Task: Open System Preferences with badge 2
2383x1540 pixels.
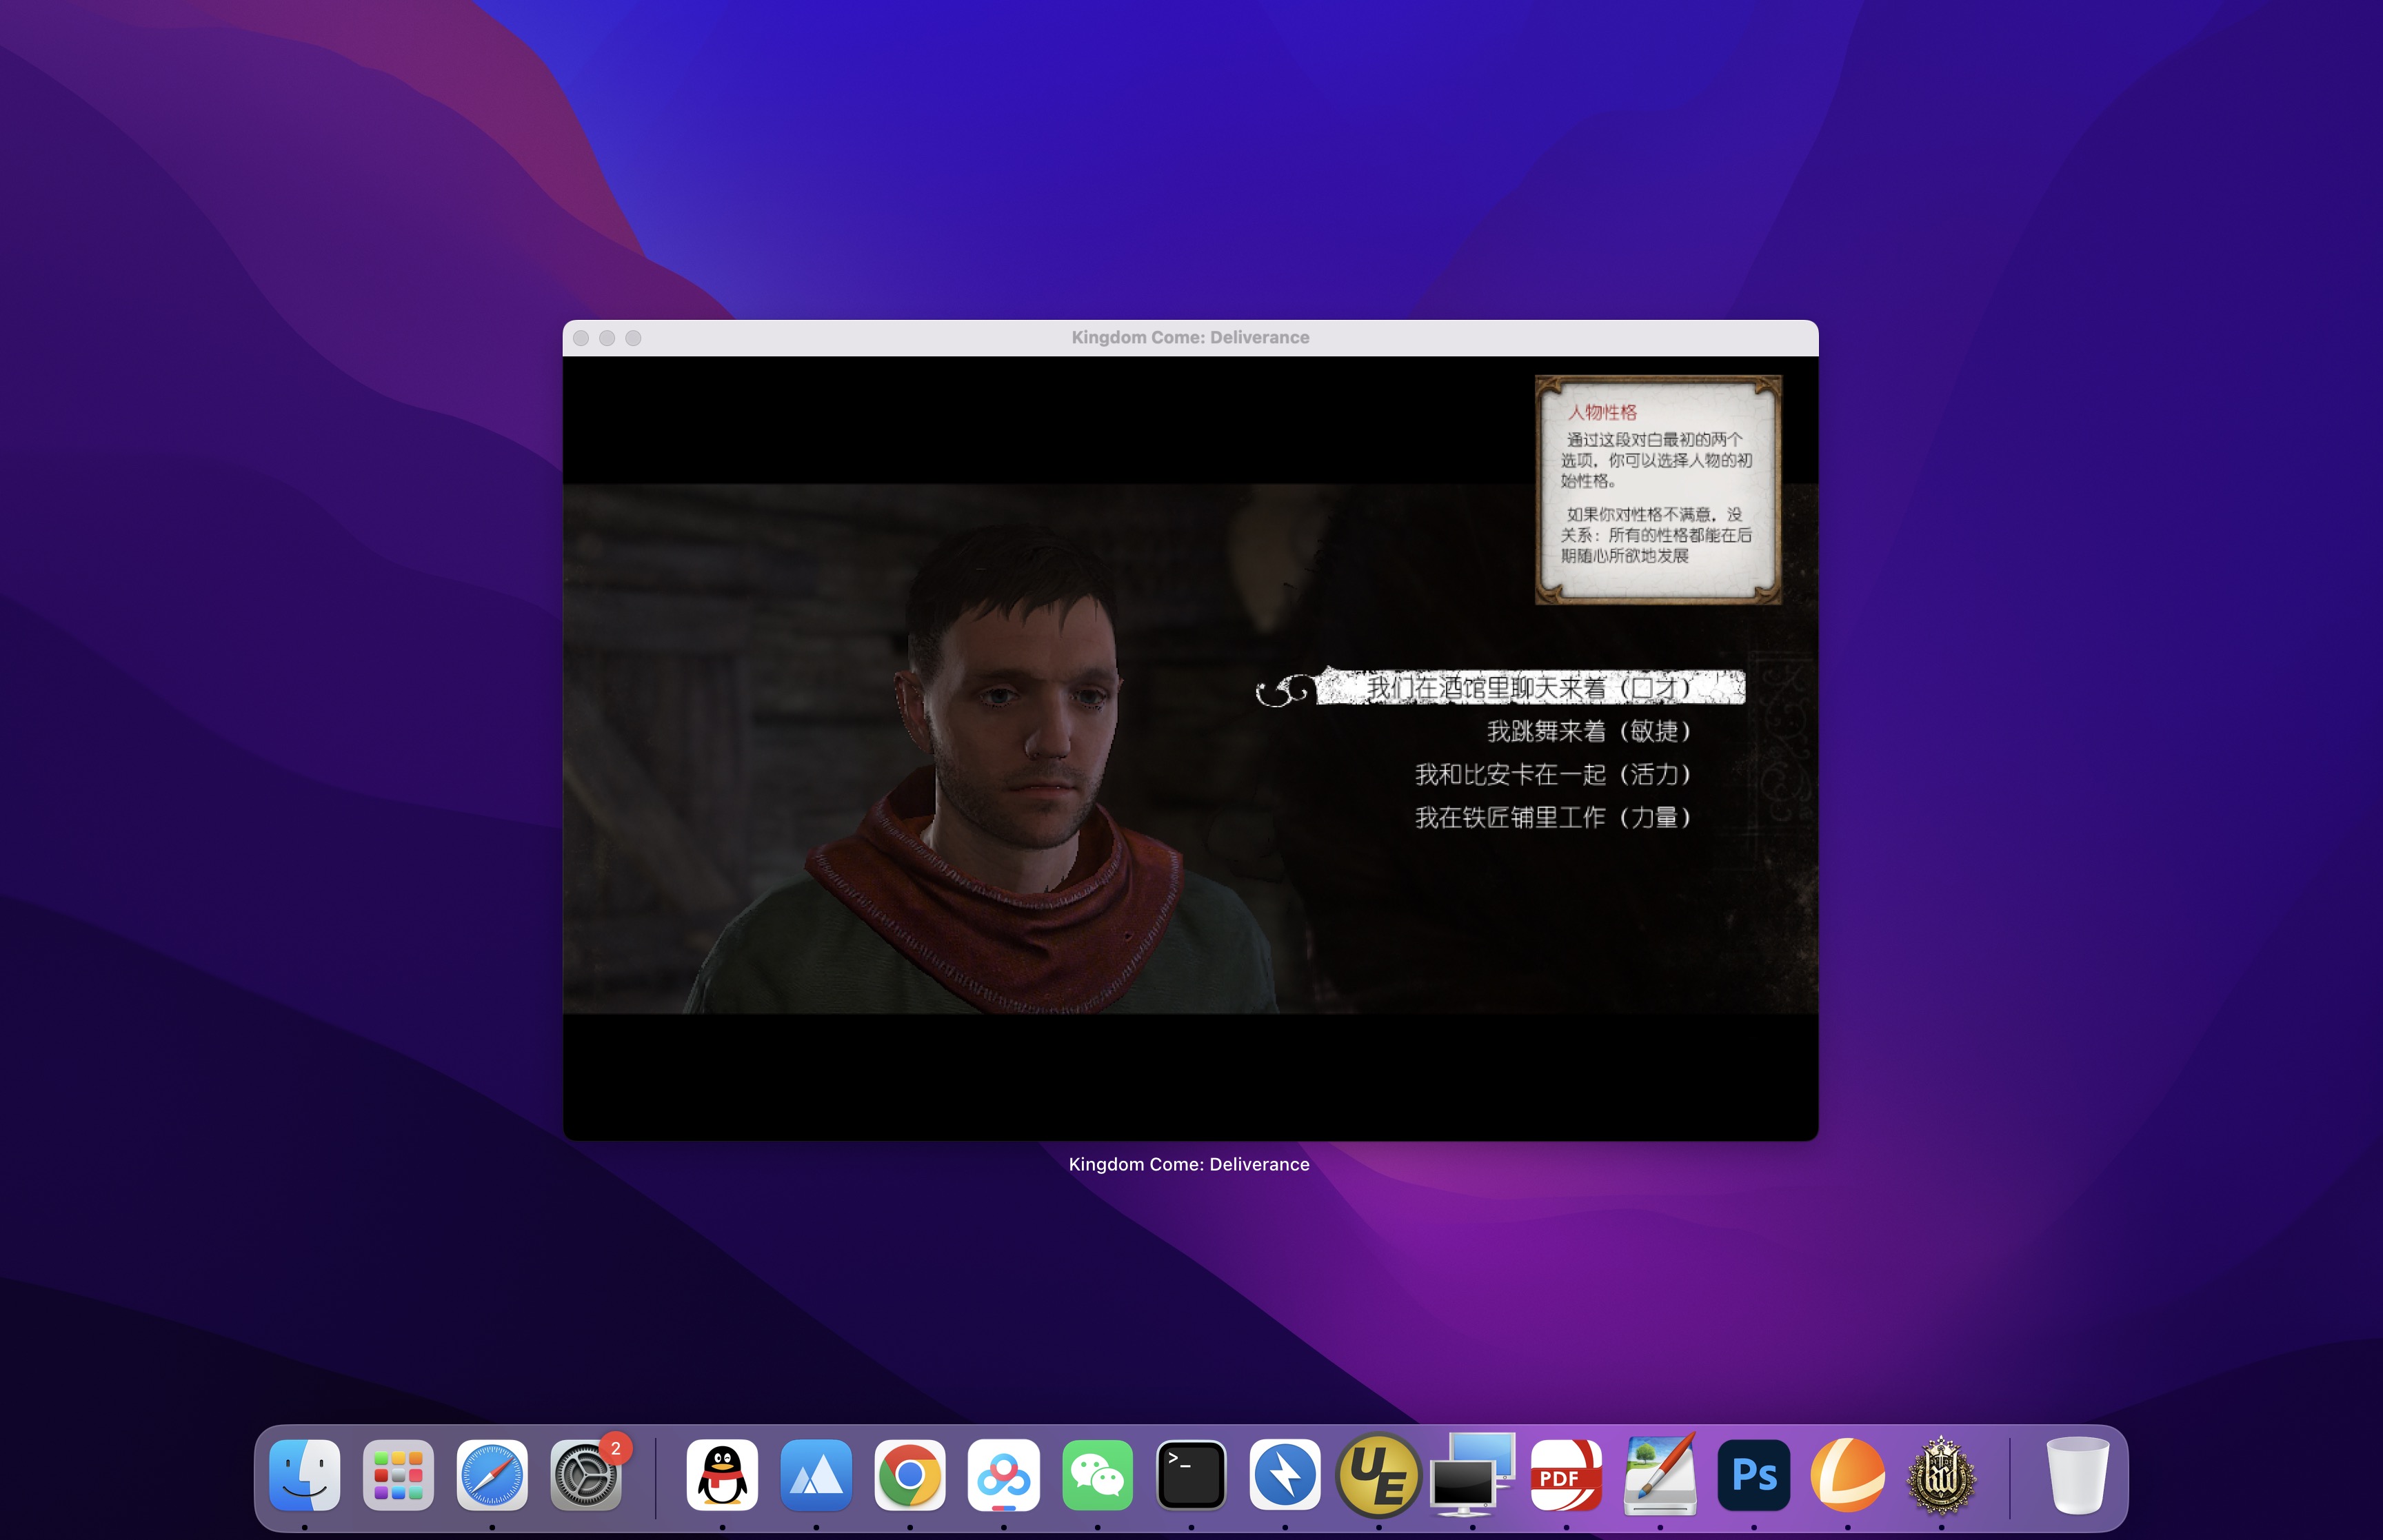Action: pos(586,1475)
